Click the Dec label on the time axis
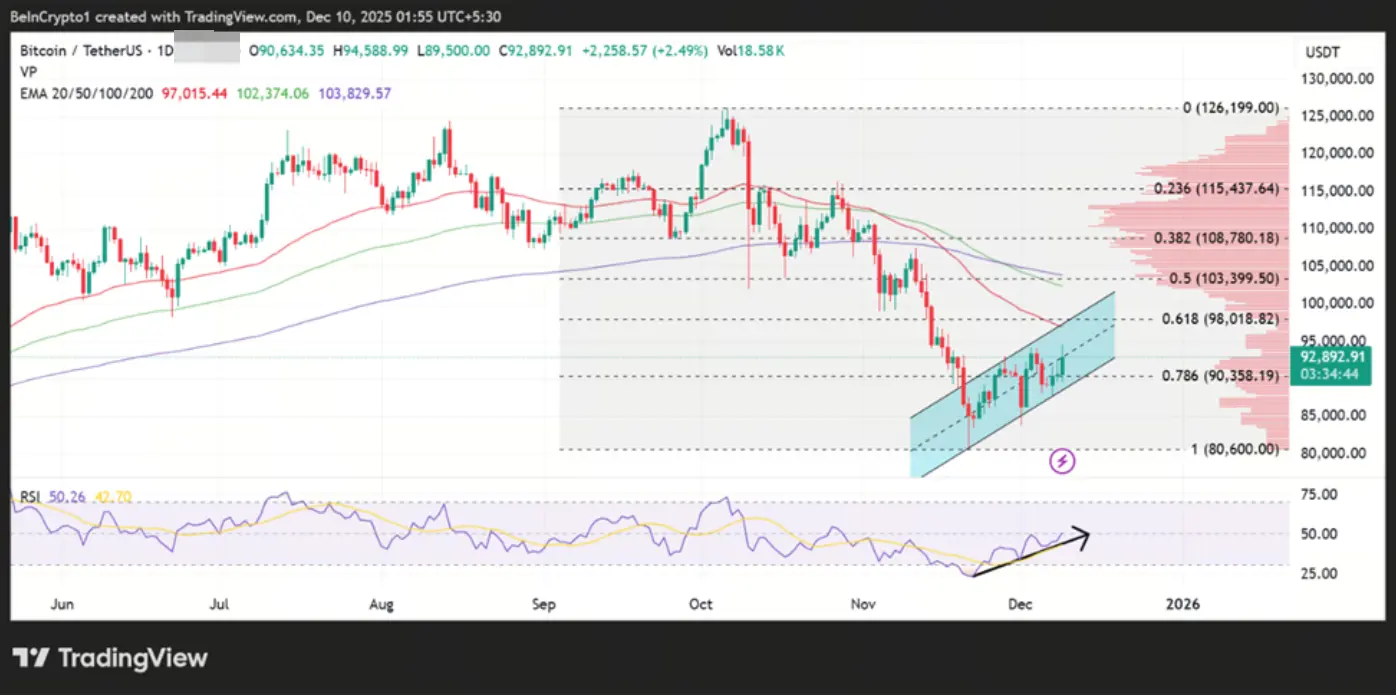The height and width of the screenshot is (696, 1396). 1020,604
